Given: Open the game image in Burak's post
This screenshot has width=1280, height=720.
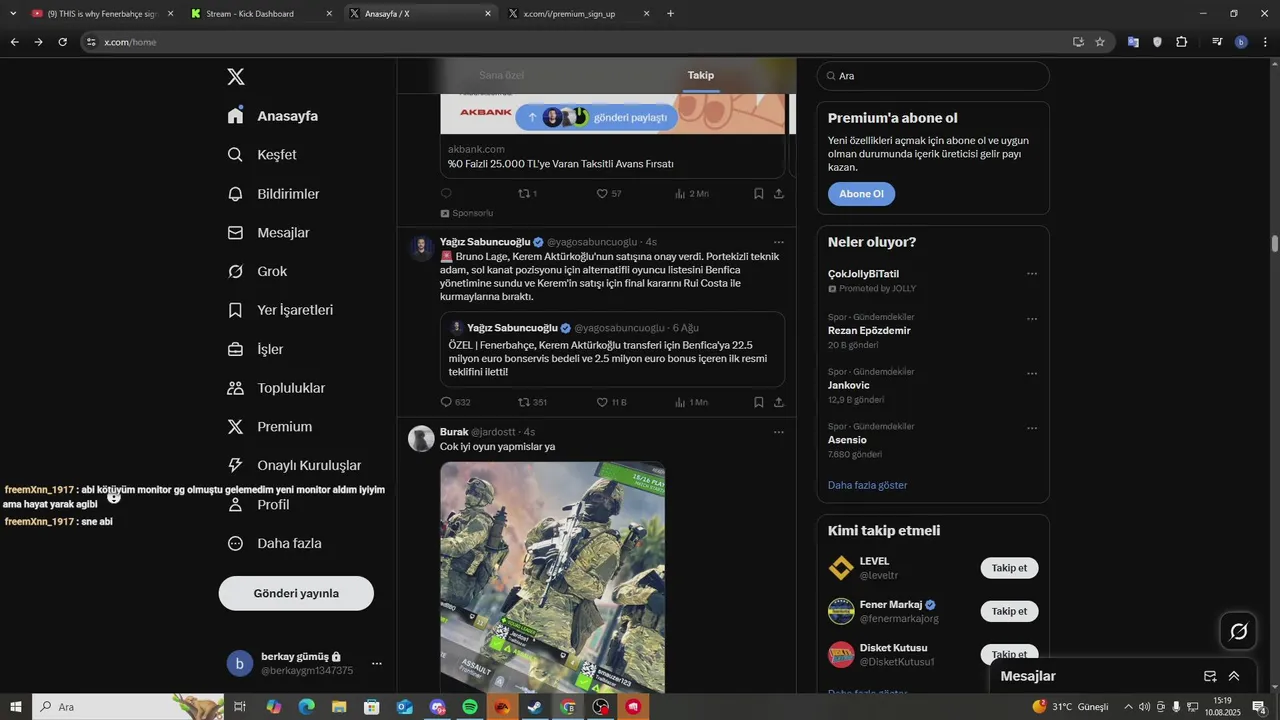Looking at the screenshot, I should pyautogui.click(x=552, y=577).
